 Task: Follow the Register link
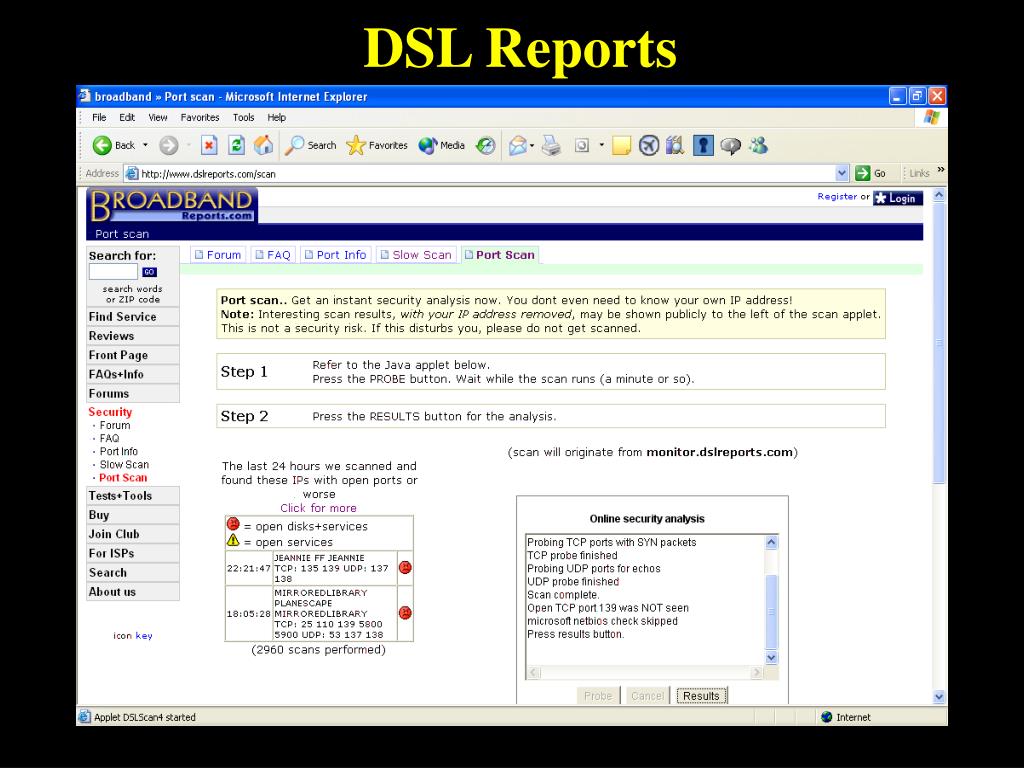tap(837, 197)
